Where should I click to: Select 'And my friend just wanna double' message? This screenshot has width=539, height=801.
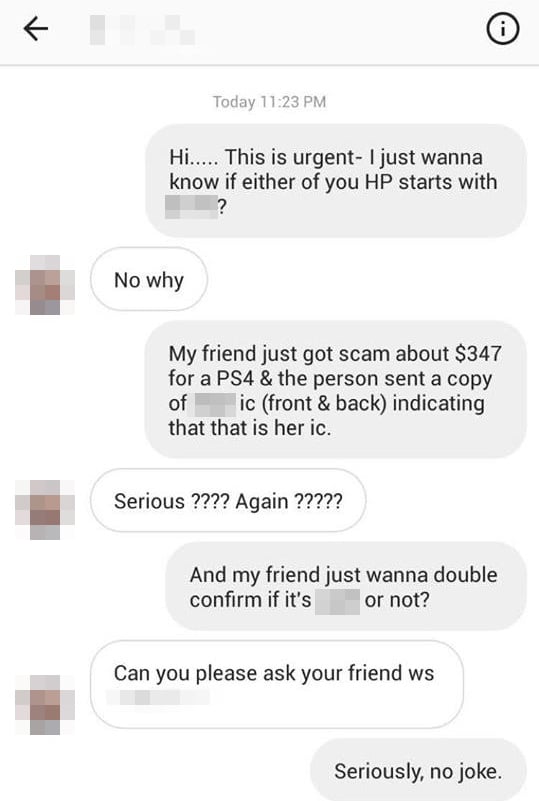pyautogui.click(x=346, y=586)
